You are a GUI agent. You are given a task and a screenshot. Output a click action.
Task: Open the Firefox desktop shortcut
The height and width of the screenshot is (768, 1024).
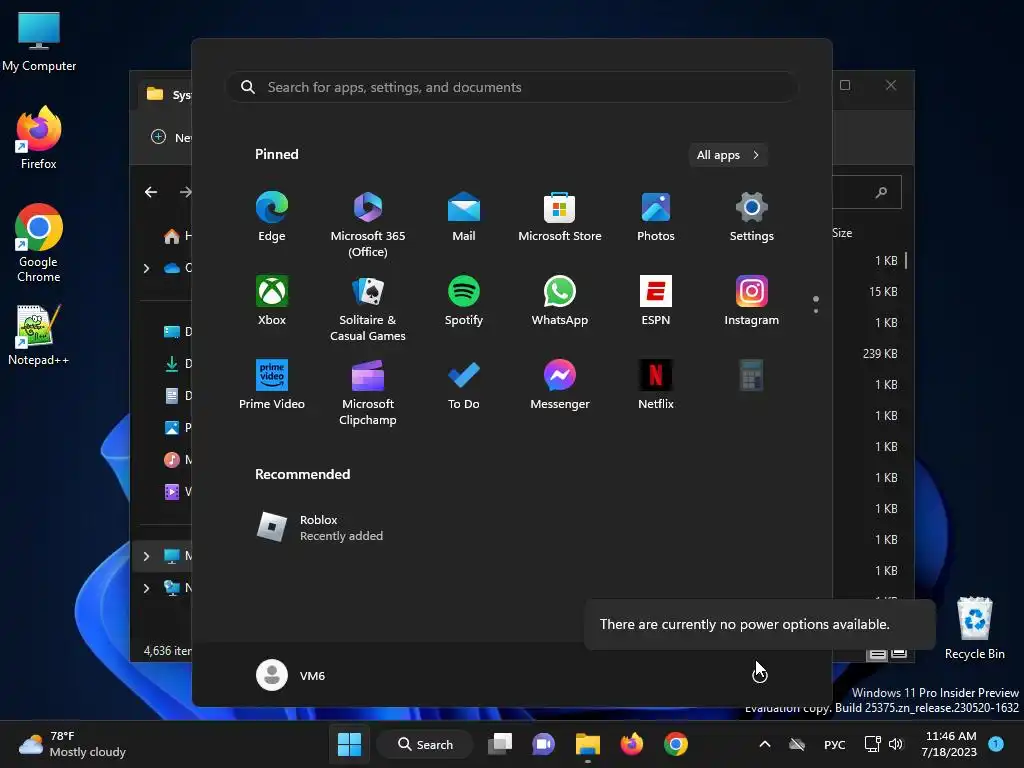click(x=39, y=138)
